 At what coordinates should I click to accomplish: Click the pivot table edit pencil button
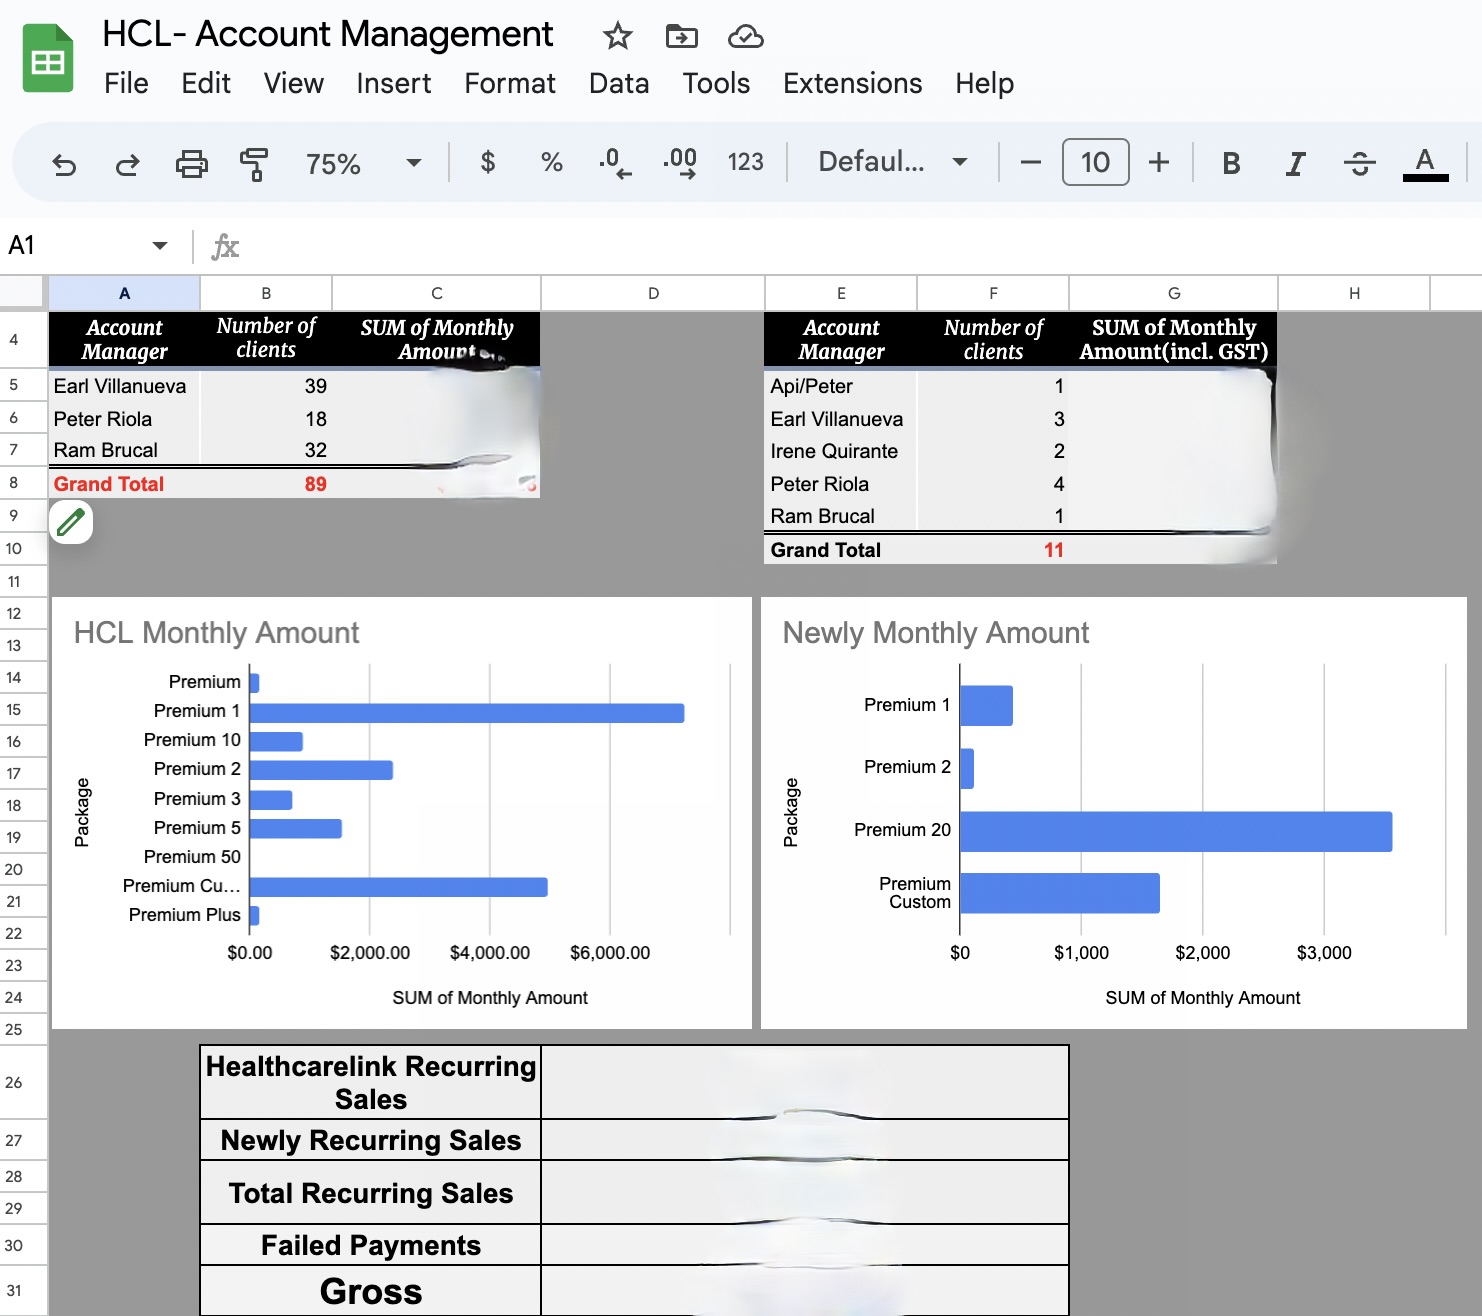click(71, 522)
